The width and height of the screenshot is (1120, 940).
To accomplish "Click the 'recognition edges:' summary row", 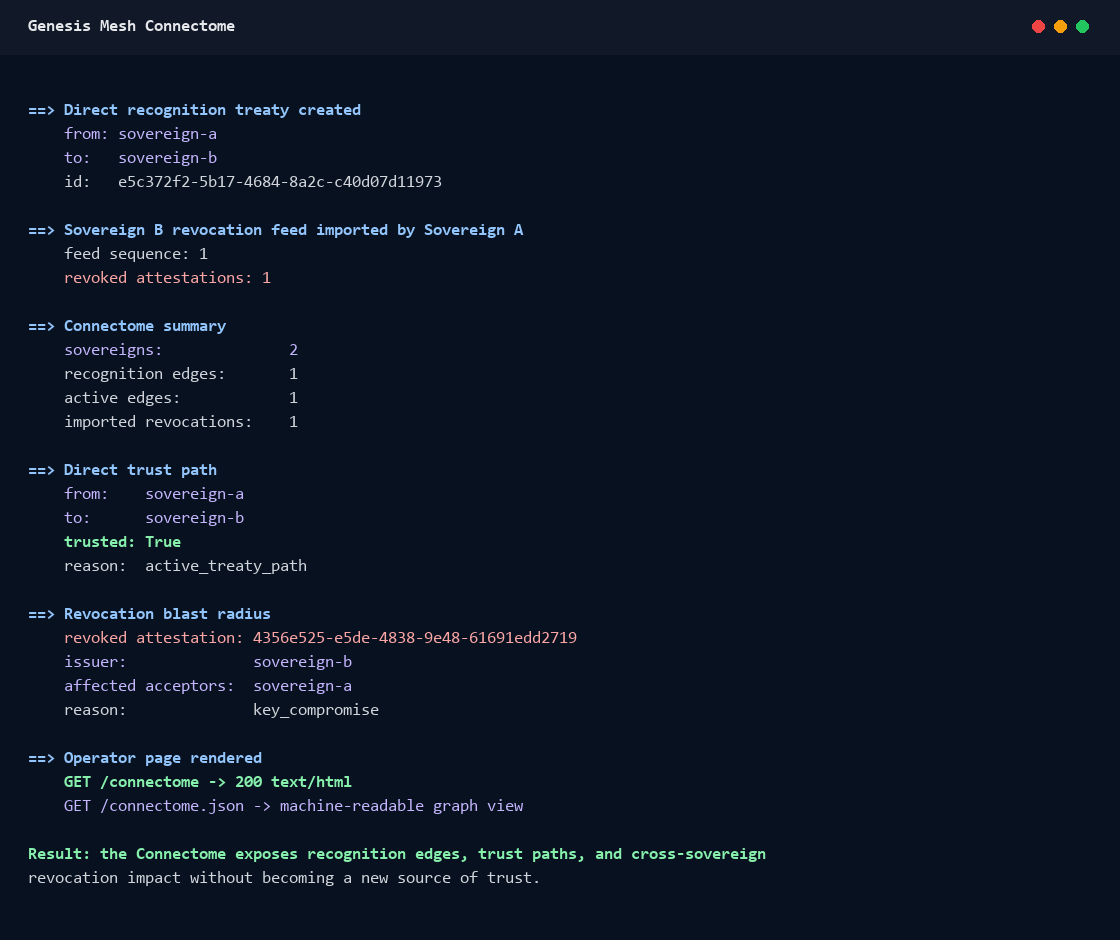I will [x=181, y=374].
